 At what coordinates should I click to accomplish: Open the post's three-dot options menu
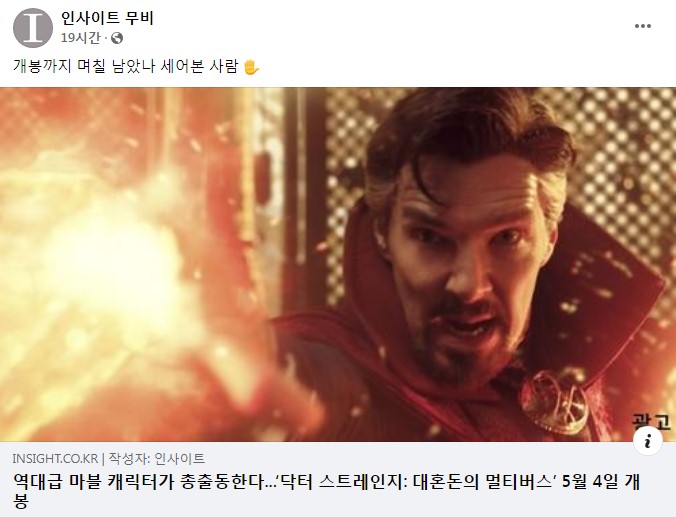pyautogui.click(x=642, y=26)
